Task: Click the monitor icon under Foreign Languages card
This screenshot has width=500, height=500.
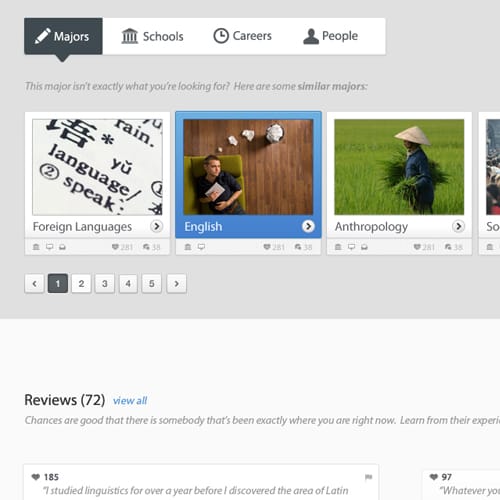Action: pos(49,247)
